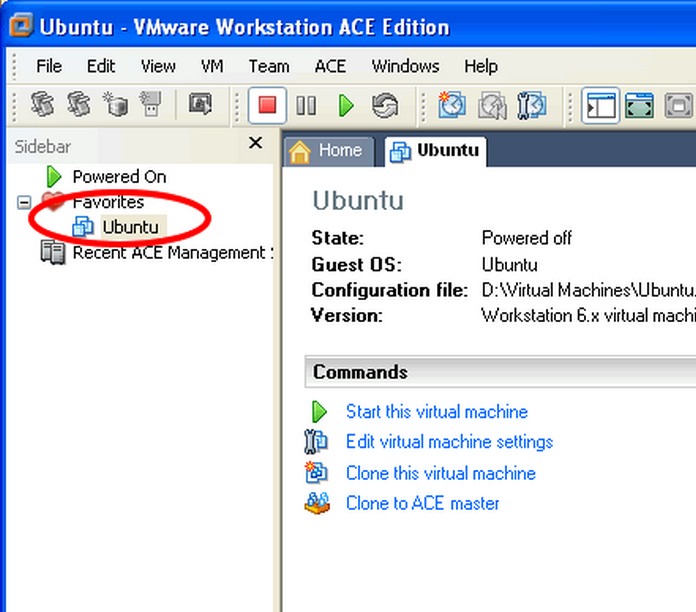The height and width of the screenshot is (612, 696).
Task: Open the VM menu
Action: (212, 66)
